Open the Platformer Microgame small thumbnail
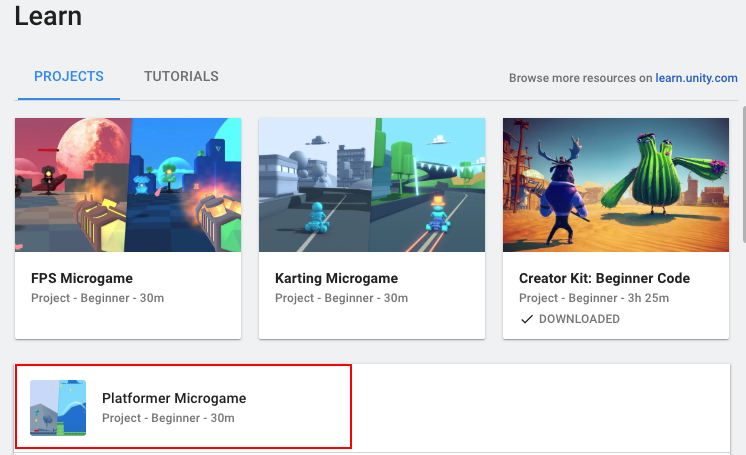This screenshot has width=746, height=455. point(58,408)
